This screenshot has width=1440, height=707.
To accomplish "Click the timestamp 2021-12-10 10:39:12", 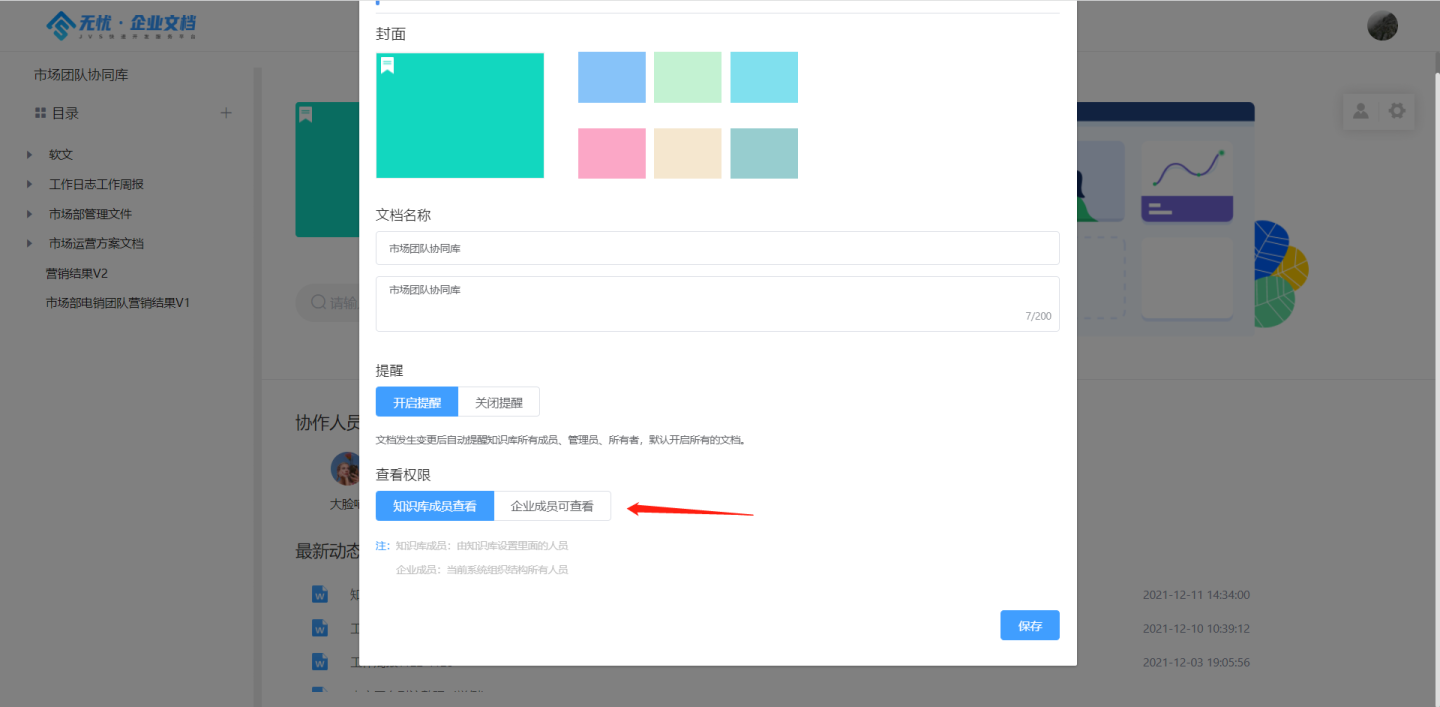I will coord(1196,629).
